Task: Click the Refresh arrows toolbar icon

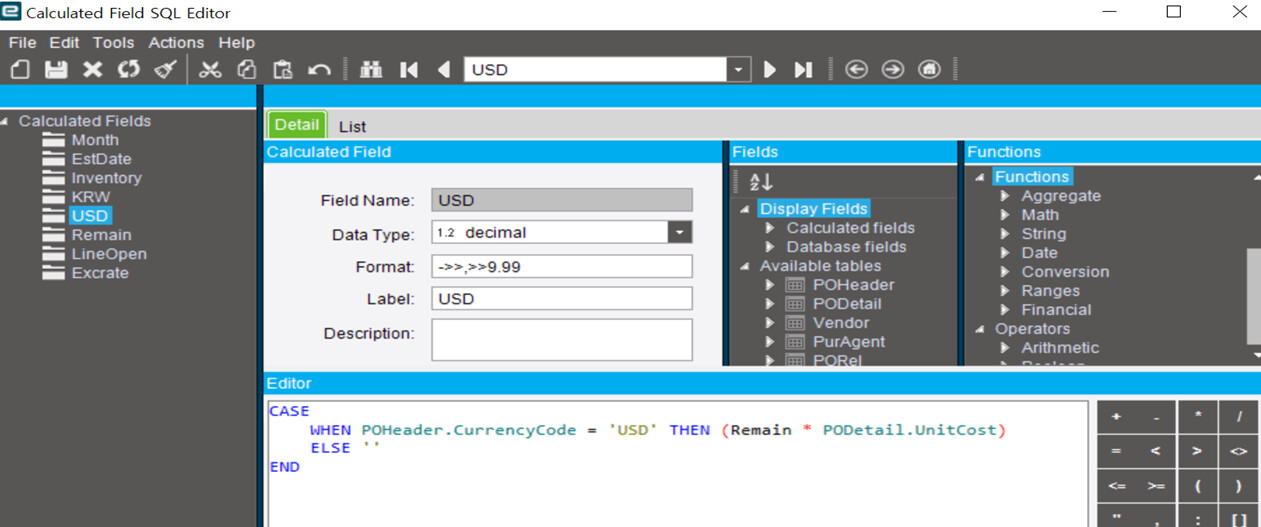Action: coord(129,70)
